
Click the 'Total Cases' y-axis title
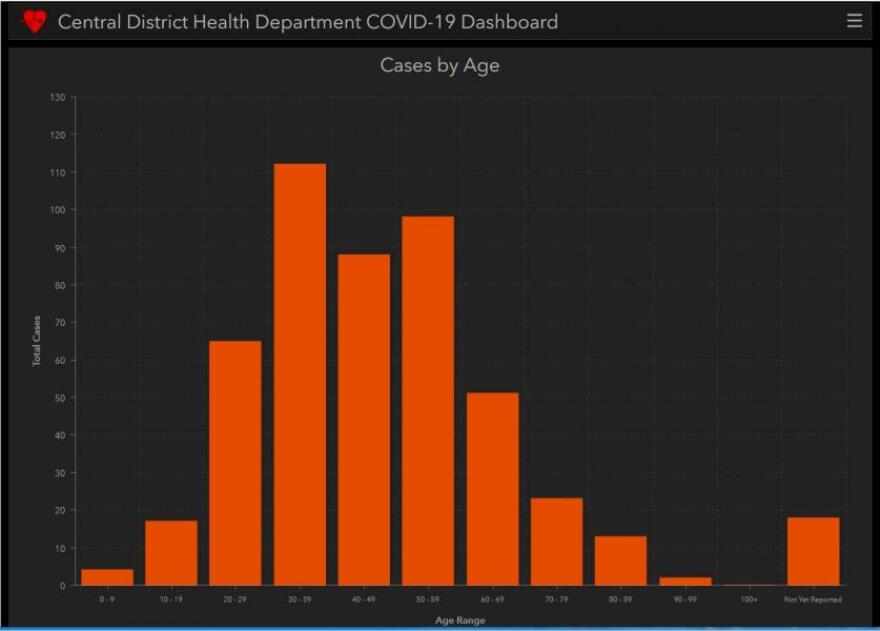point(37,342)
